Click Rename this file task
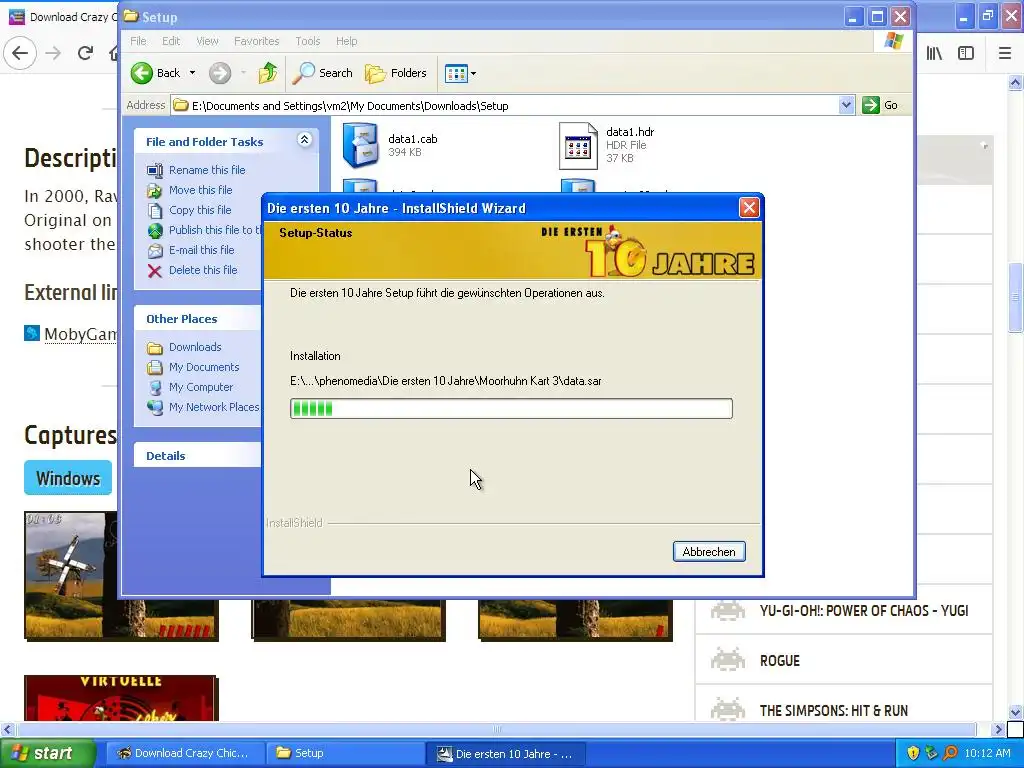 [x=207, y=170]
